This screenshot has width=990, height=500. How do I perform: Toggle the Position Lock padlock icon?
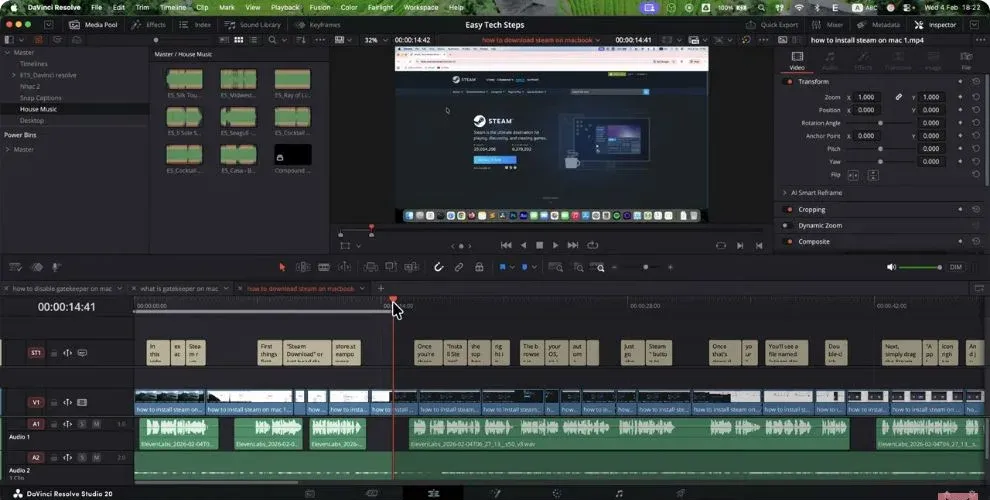tap(479, 267)
